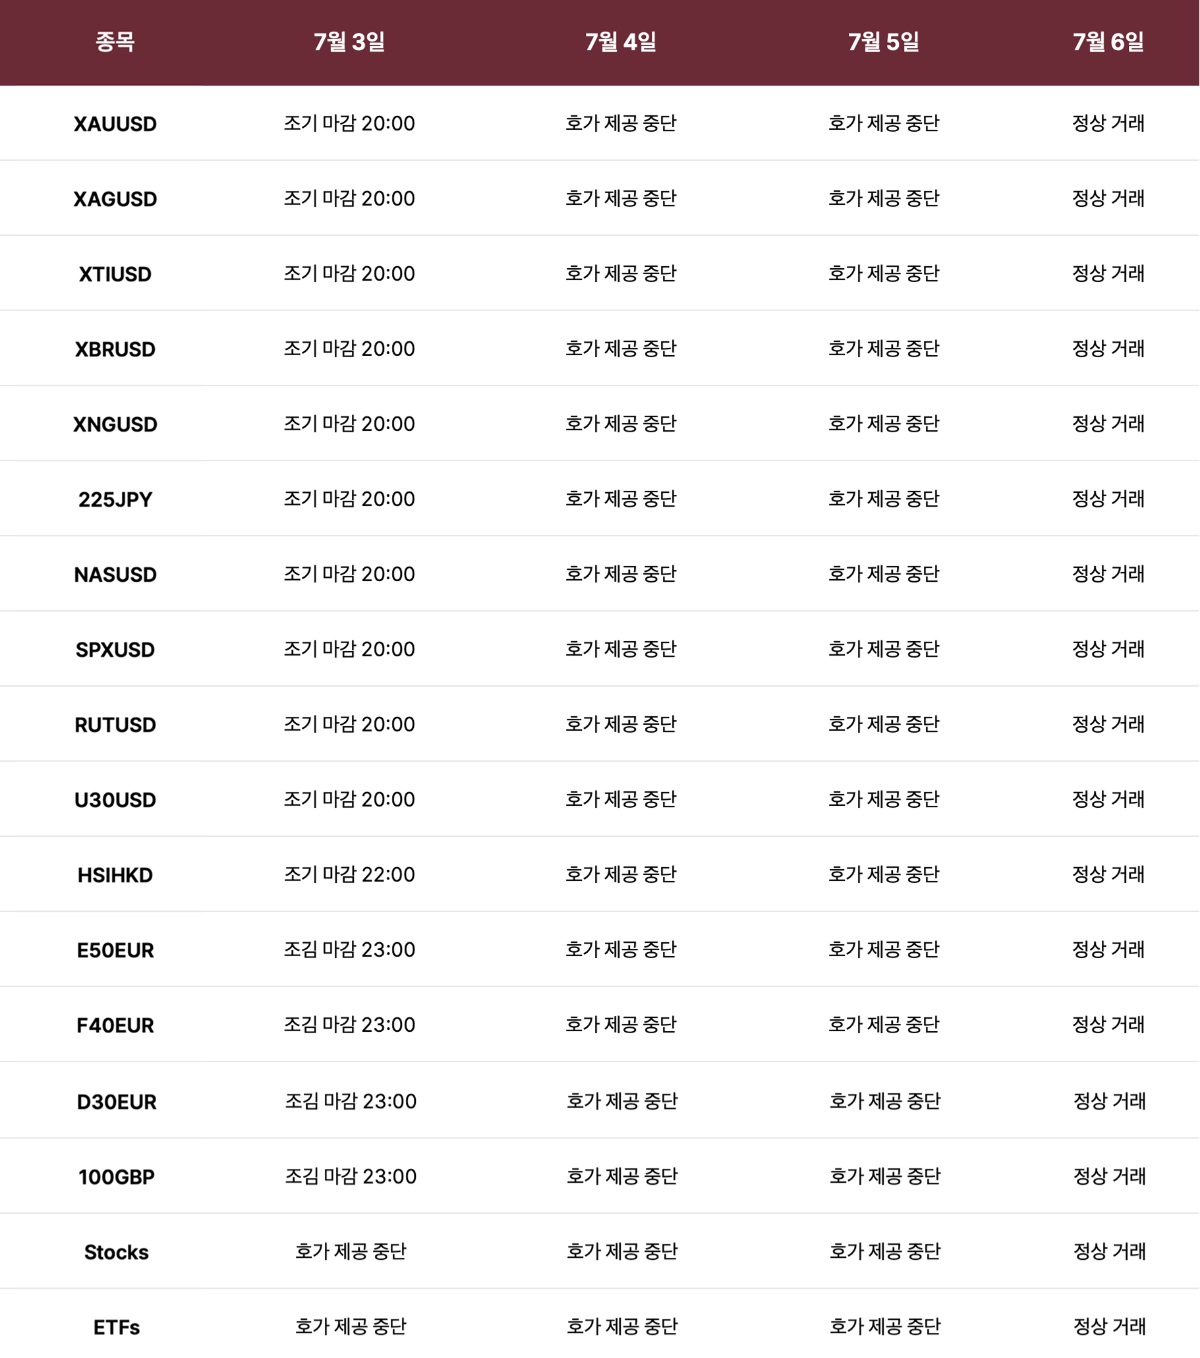This screenshot has height=1358, width=1200.
Task: Click Stocks 7월 3일 호가 제공 중단 cell
Action: (351, 1251)
